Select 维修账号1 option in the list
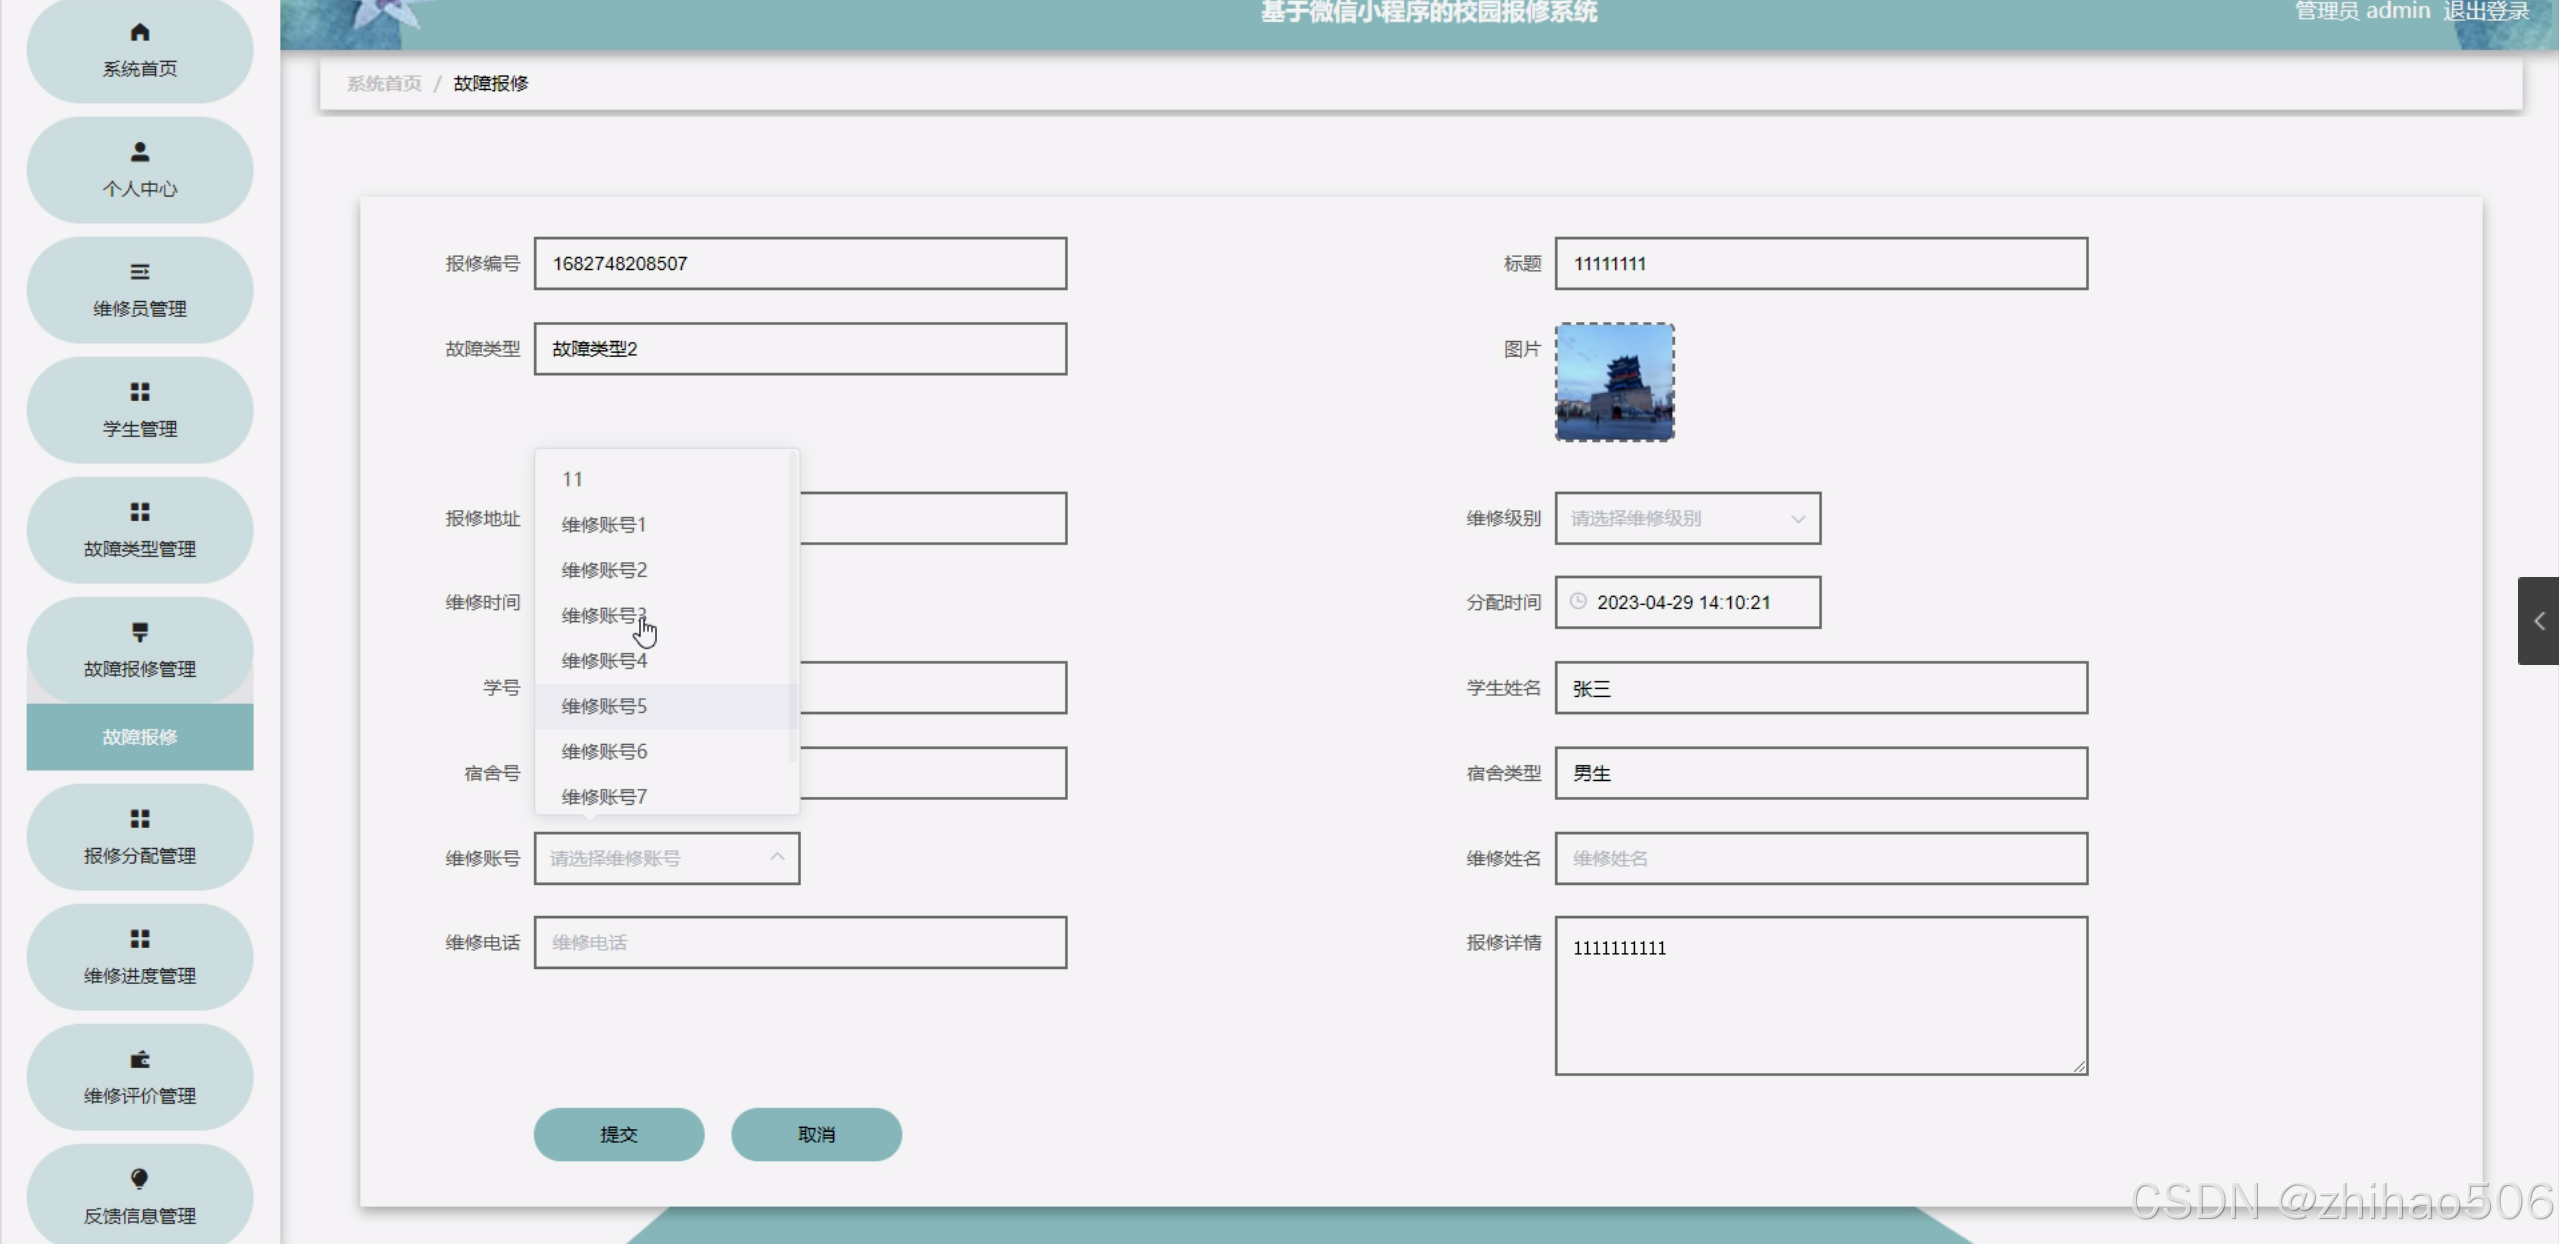The image size is (2559, 1244). click(x=604, y=524)
